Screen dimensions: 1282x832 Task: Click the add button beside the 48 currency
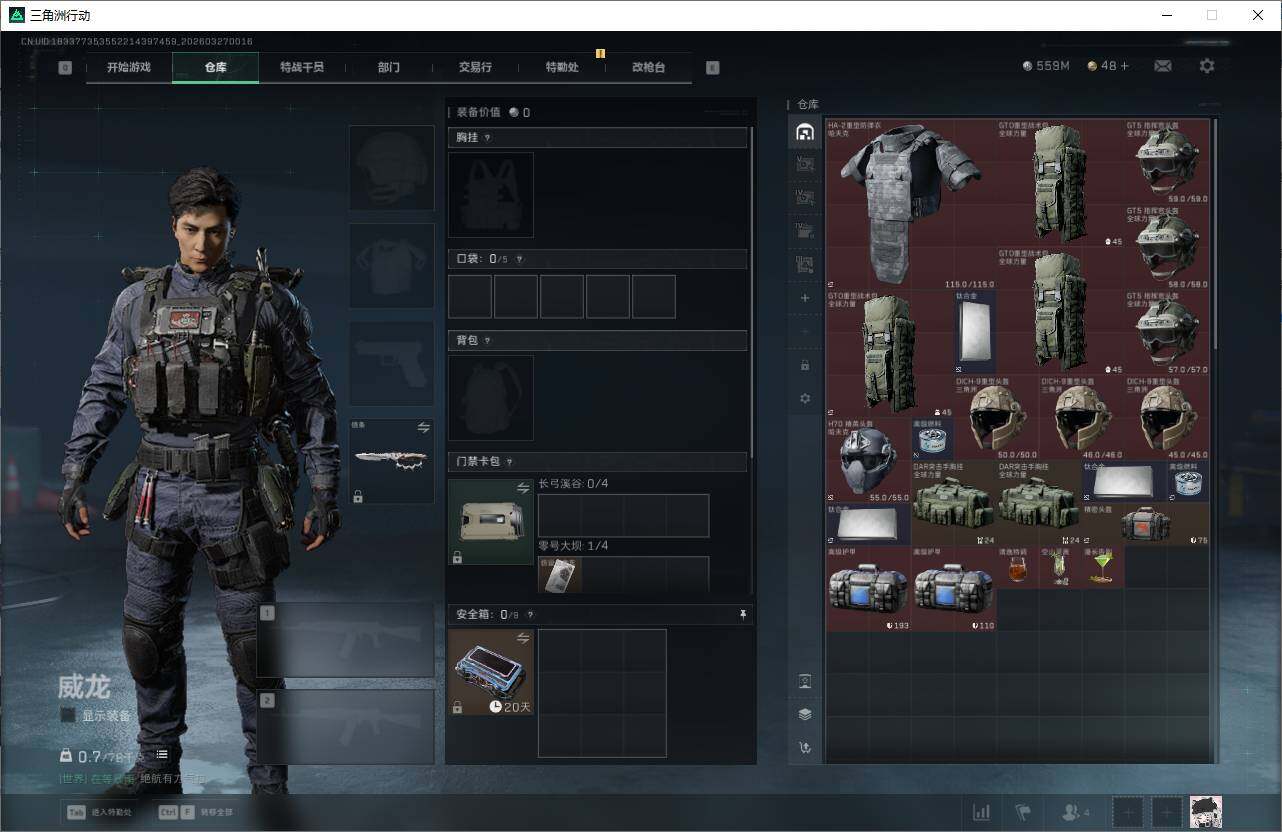click(x=1124, y=66)
